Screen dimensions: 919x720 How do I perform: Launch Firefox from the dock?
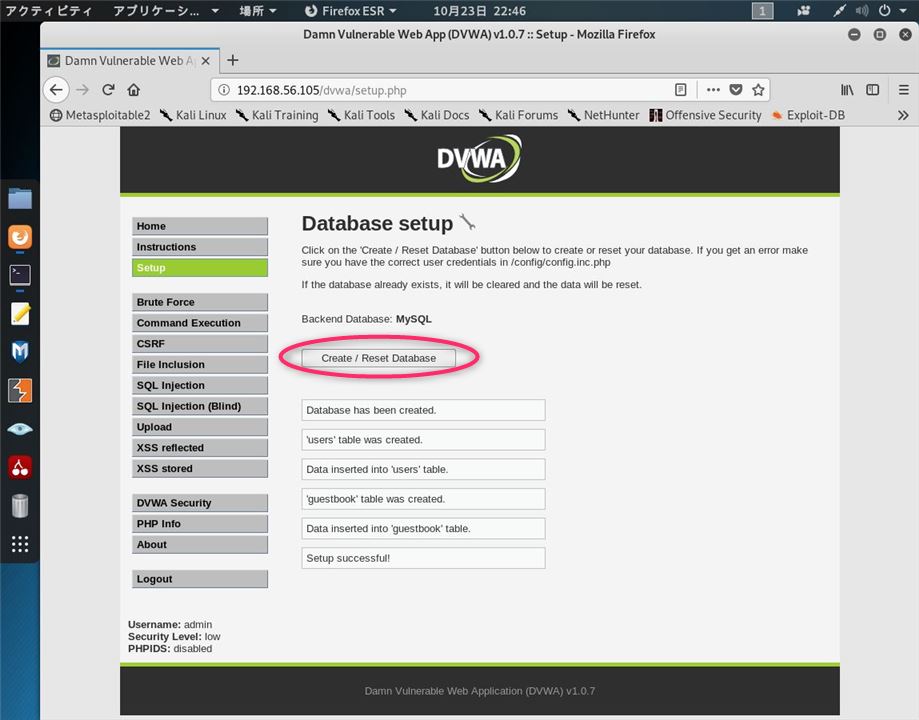point(20,237)
